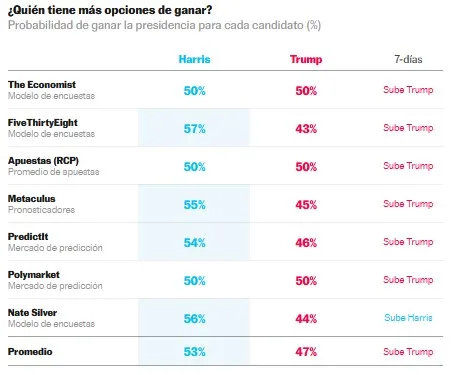The height and width of the screenshot is (375, 453).
Task: Select the Nate Silver row label
Action: click(x=32, y=313)
